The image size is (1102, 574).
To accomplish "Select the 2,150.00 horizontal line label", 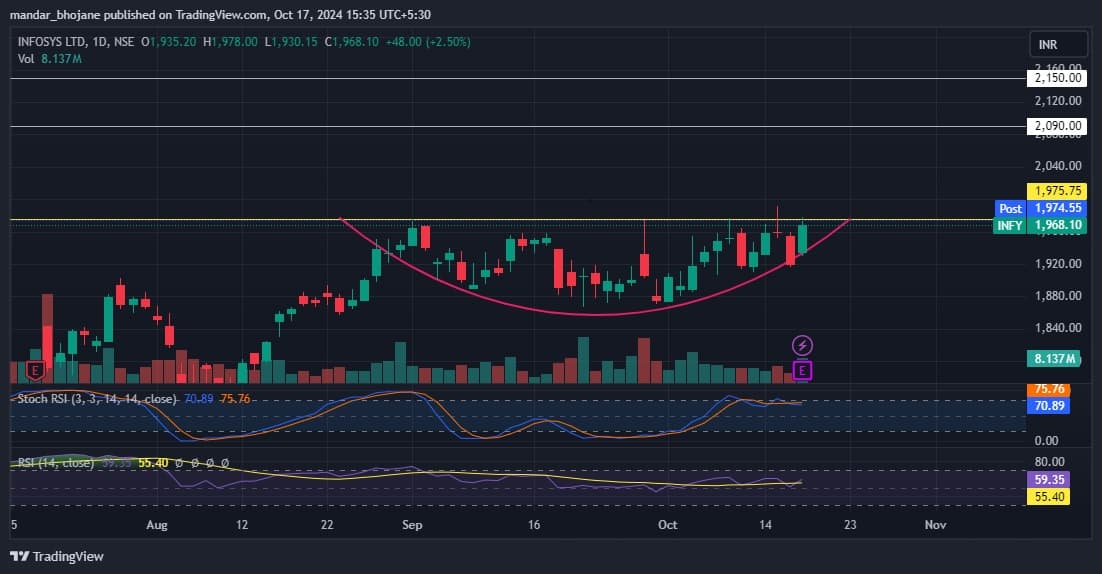I will [x=1058, y=78].
